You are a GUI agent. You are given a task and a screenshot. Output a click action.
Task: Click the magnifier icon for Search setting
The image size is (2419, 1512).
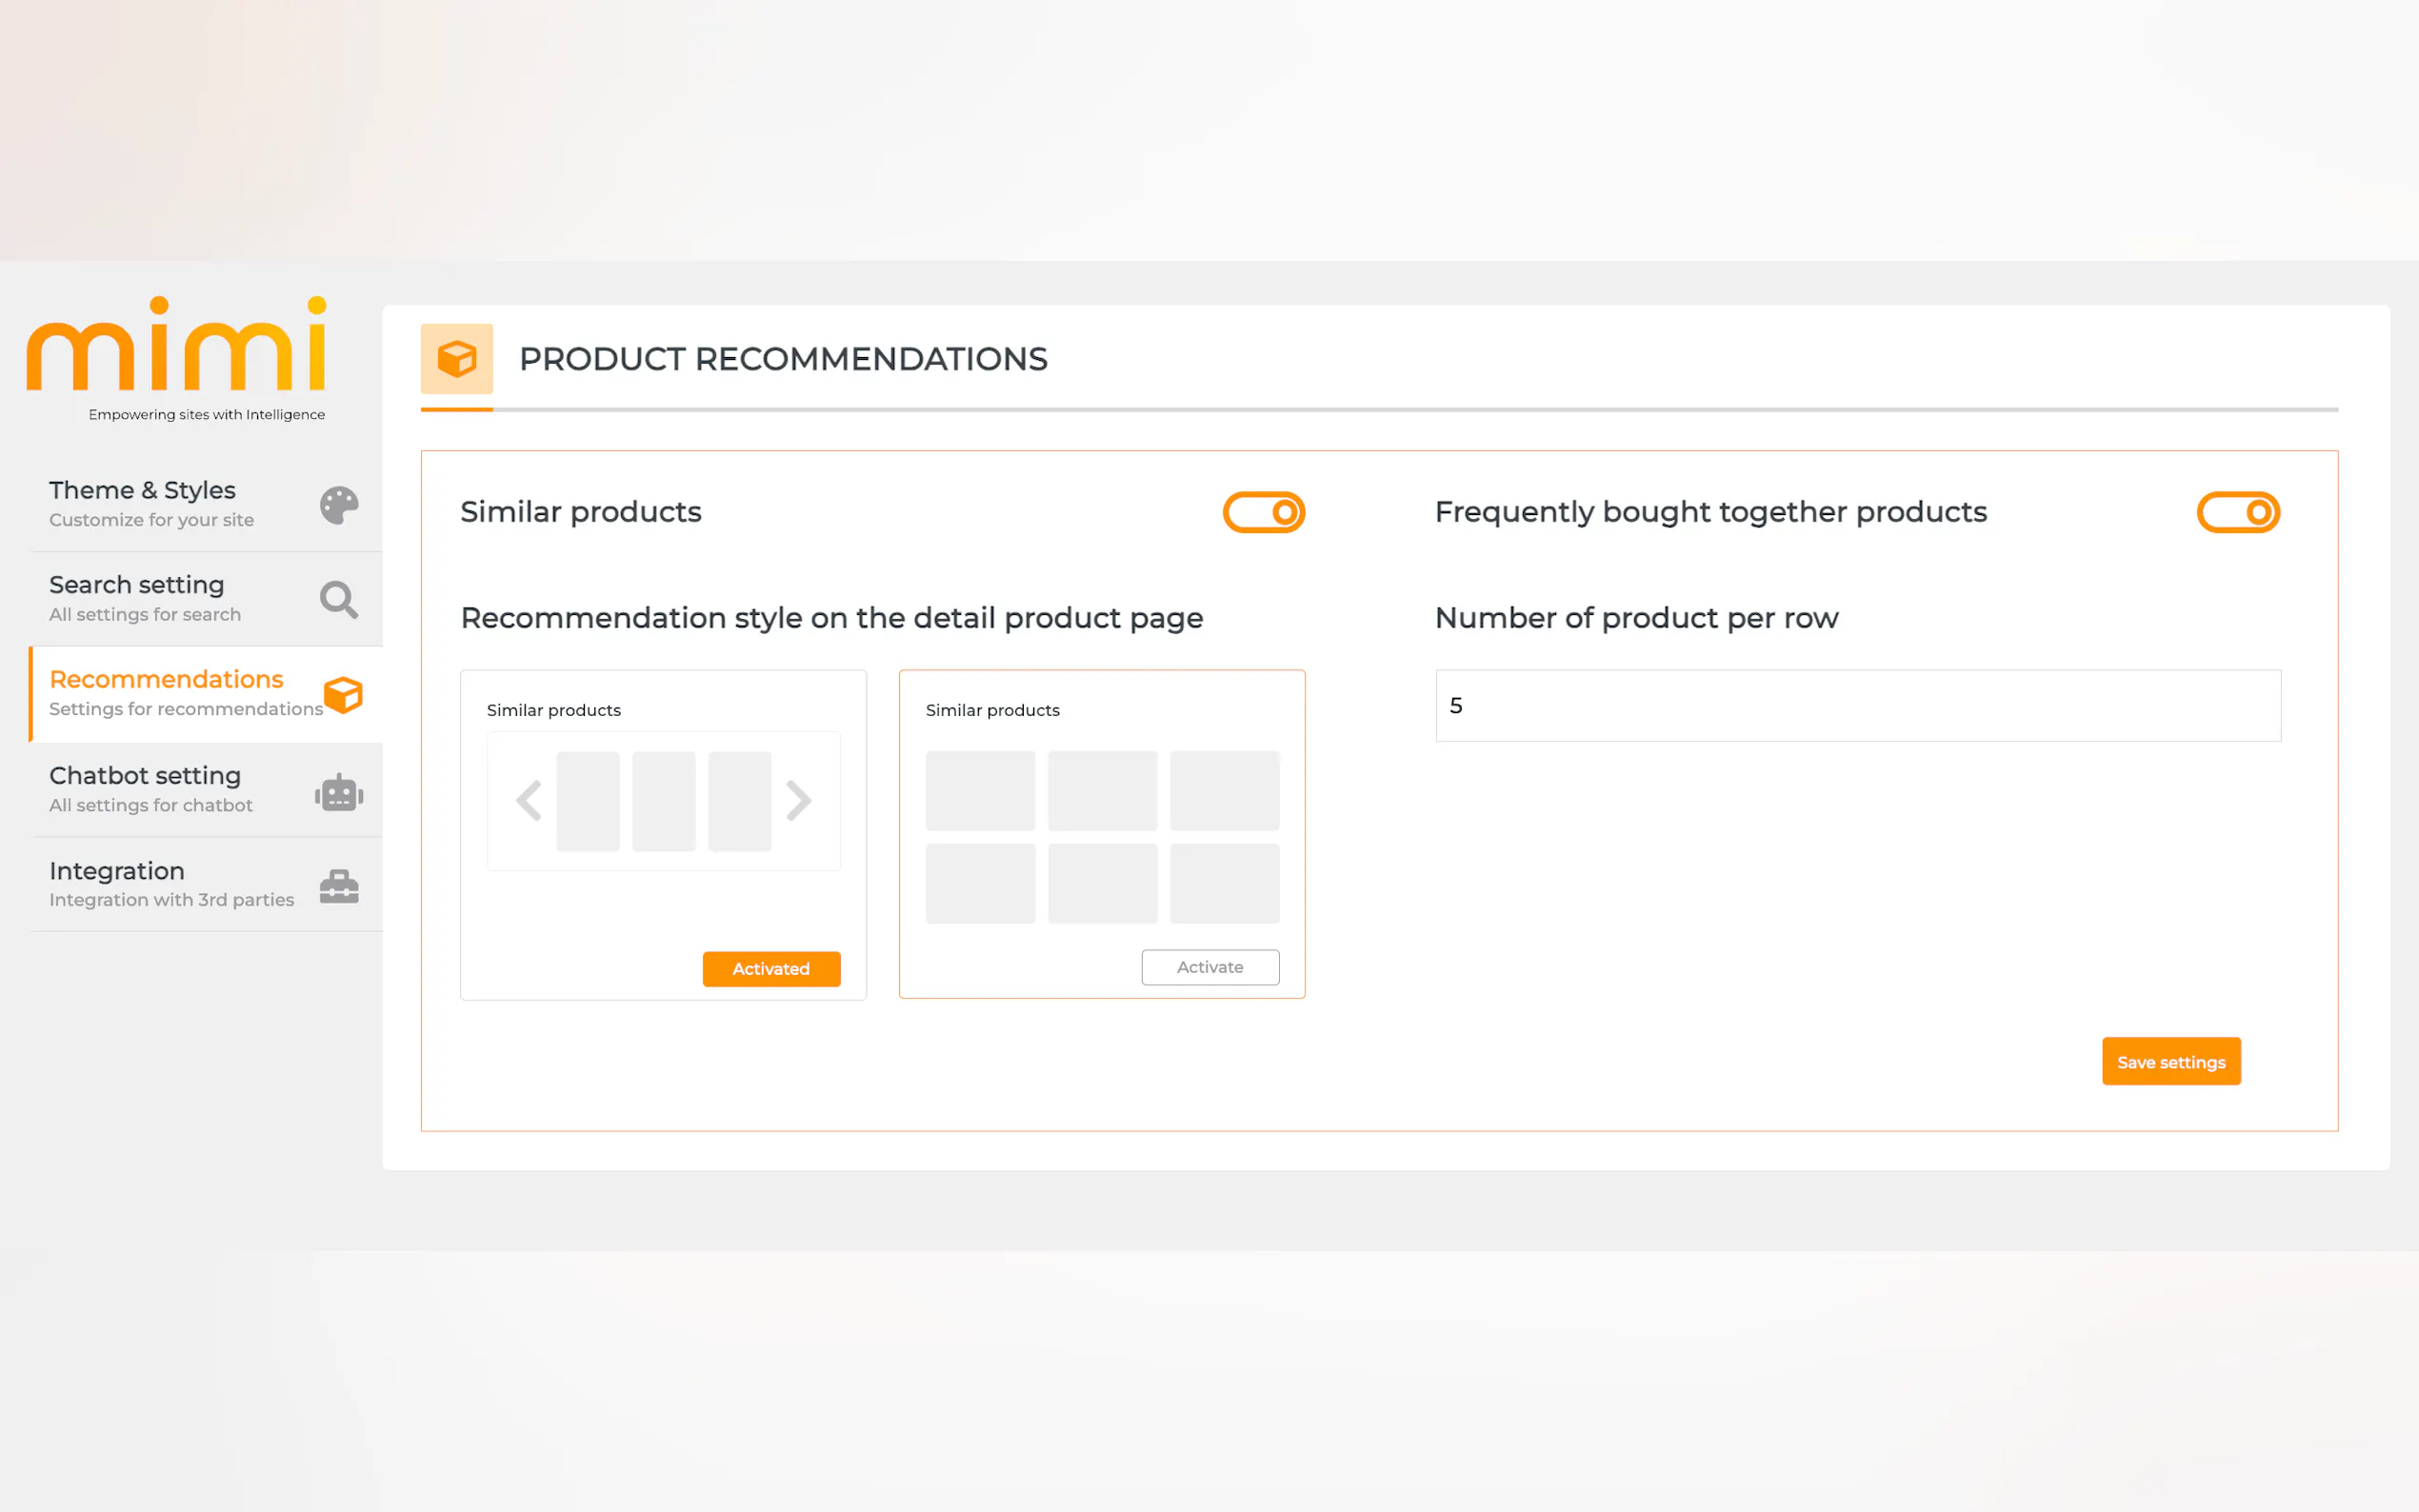pos(339,600)
